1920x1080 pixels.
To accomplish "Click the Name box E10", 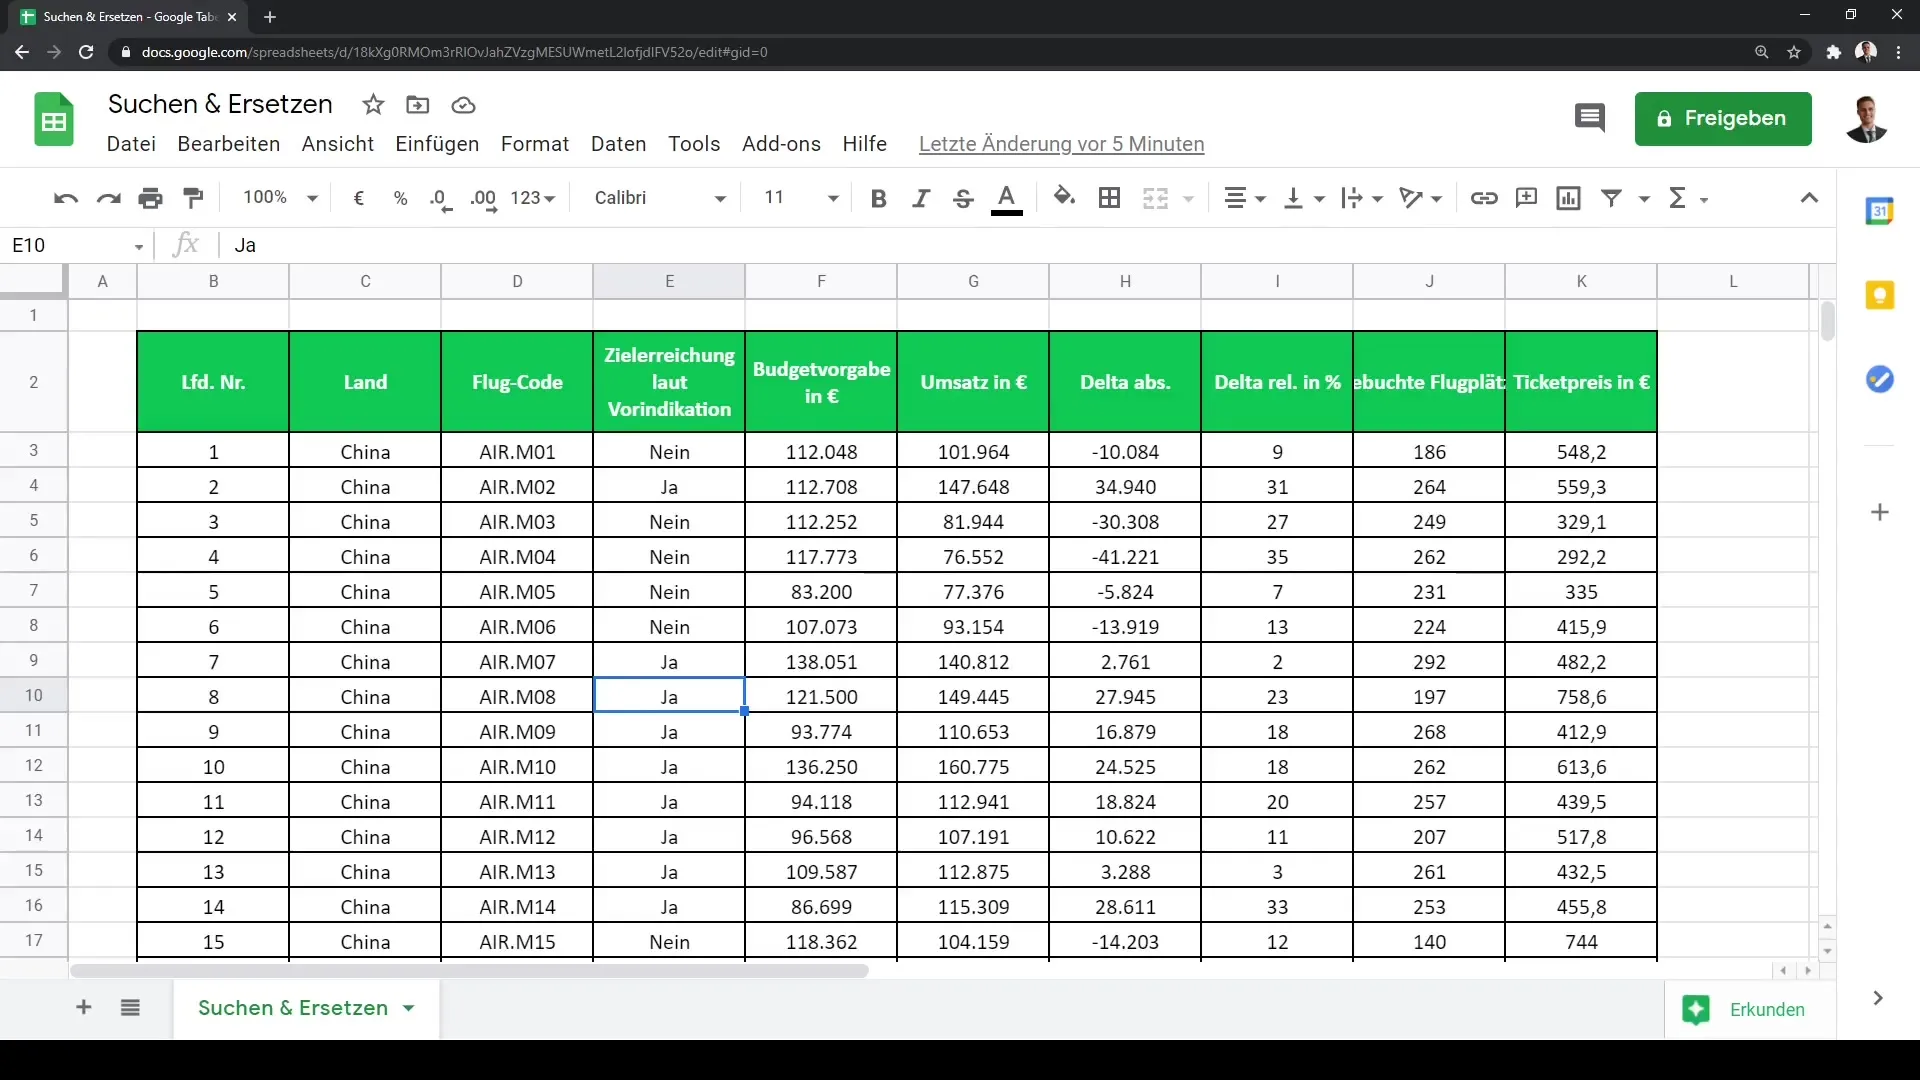I will tap(78, 245).
